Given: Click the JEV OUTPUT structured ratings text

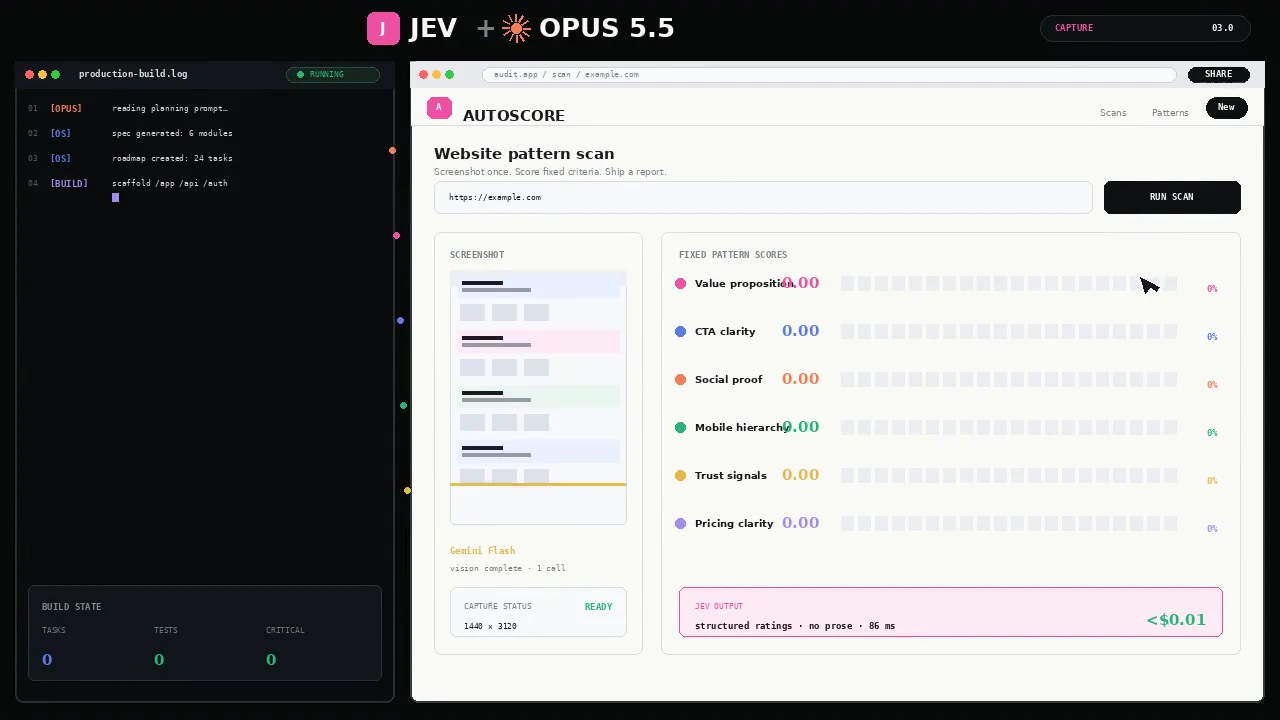Looking at the screenshot, I should click(x=795, y=626).
